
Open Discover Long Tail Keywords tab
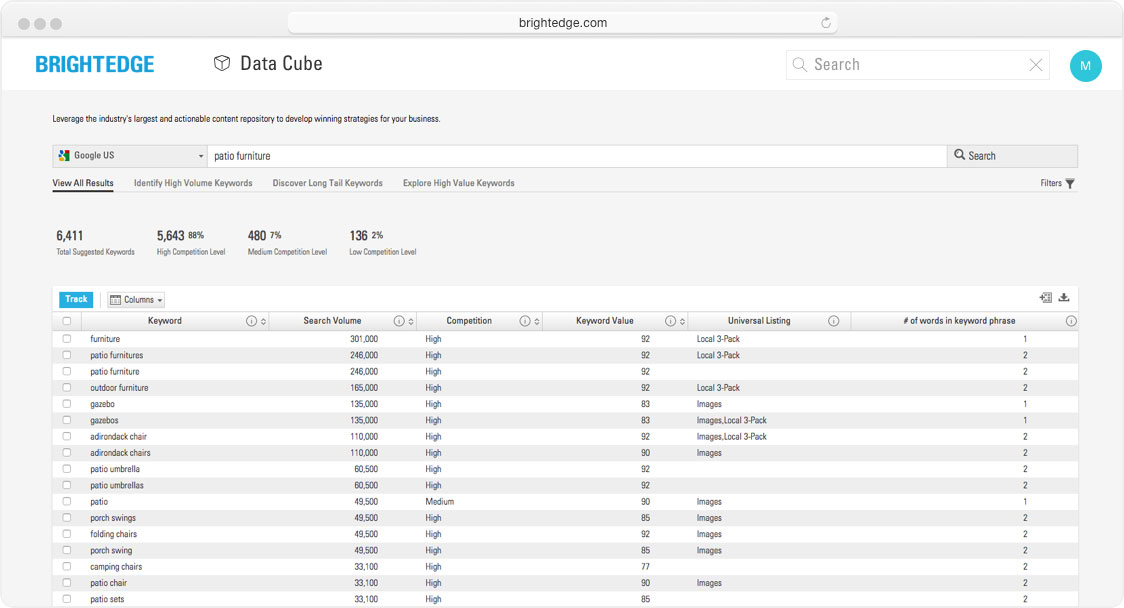pyautogui.click(x=327, y=184)
